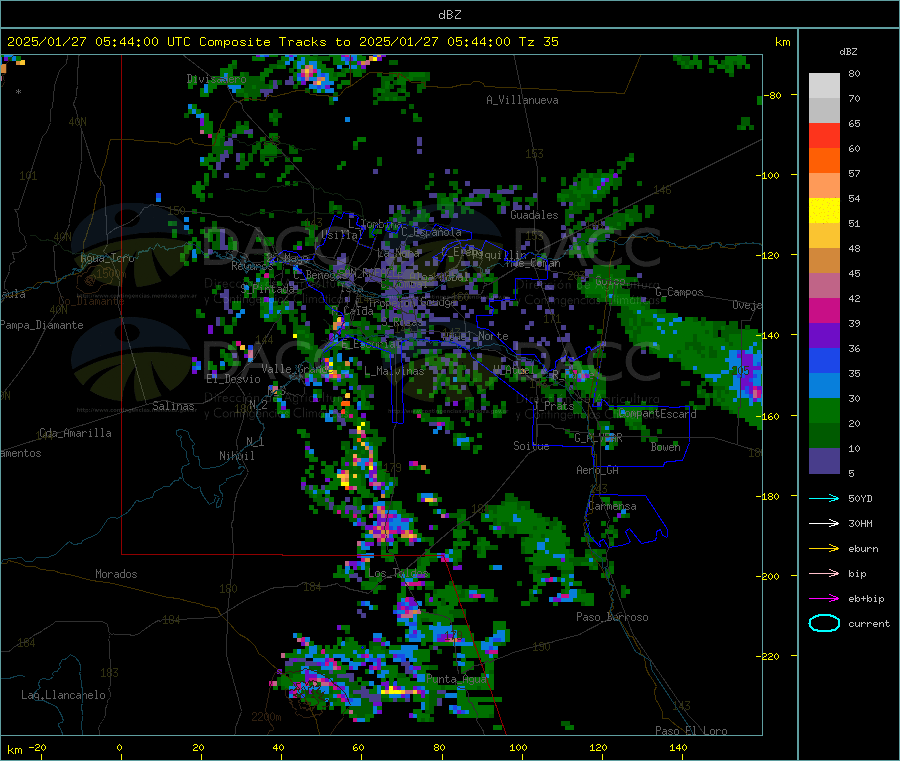Select the gray swatch between 70 and 65
900x761 pixels.
pyautogui.click(x=824, y=111)
